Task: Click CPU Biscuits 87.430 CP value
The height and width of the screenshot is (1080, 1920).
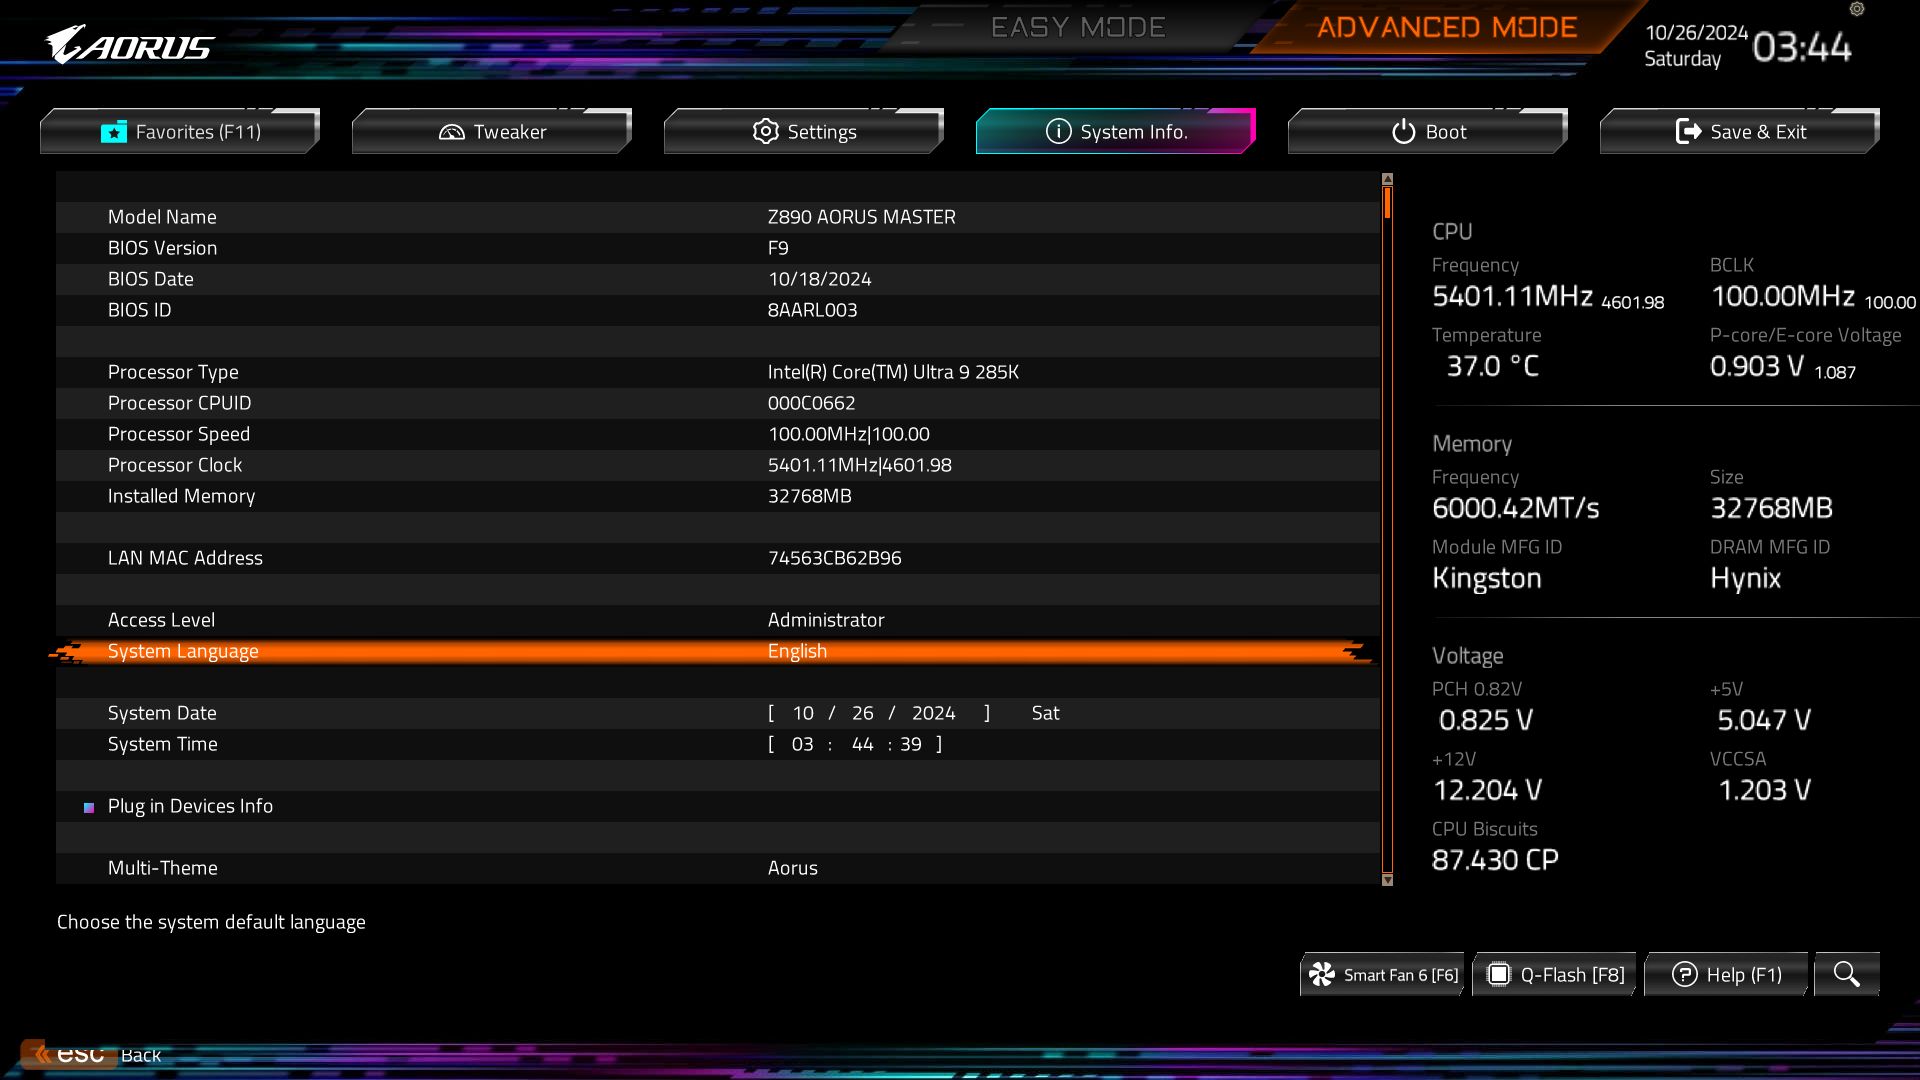Action: click(1495, 860)
